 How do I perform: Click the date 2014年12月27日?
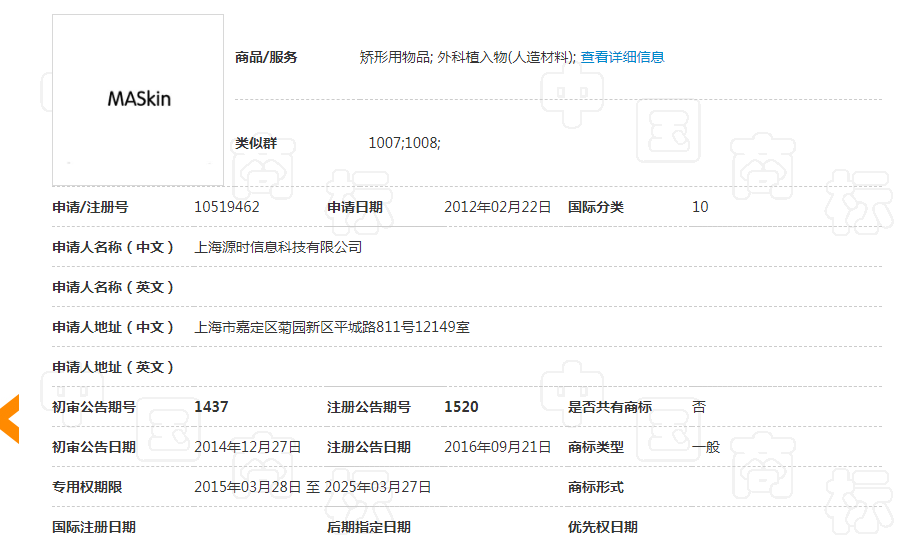pyautogui.click(x=247, y=447)
